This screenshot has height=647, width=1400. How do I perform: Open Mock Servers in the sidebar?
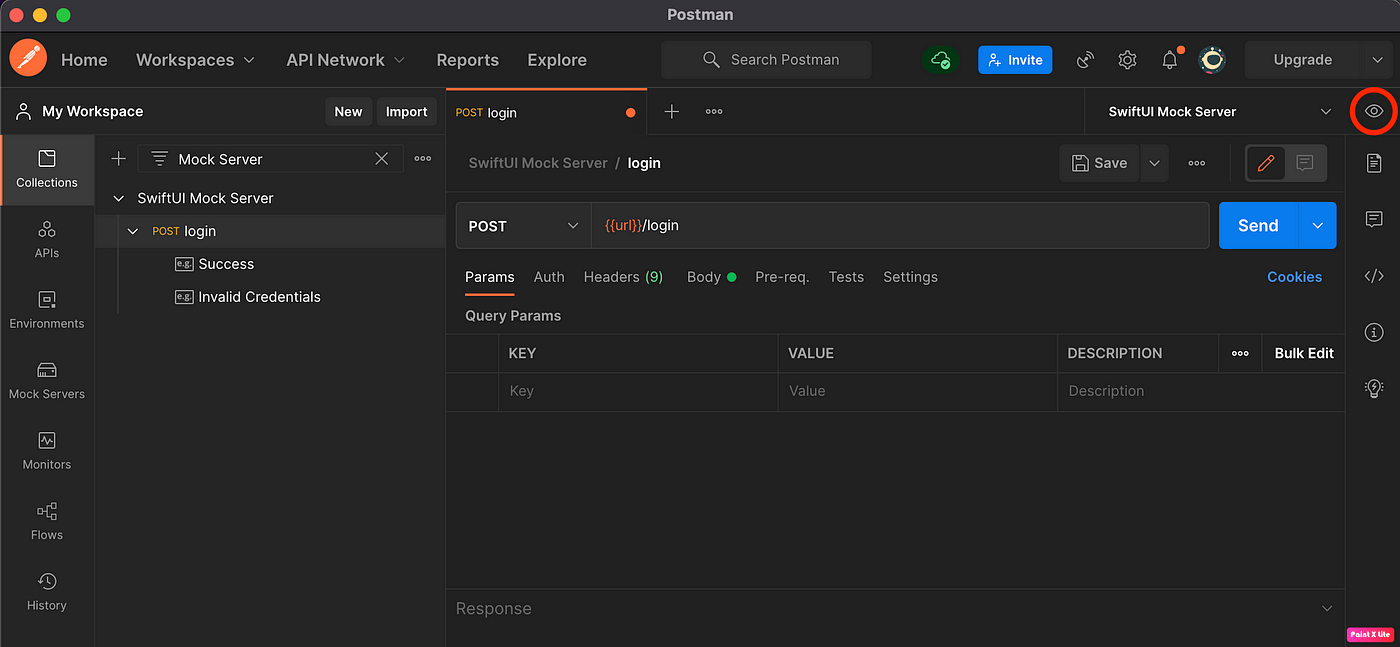tap(47, 381)
